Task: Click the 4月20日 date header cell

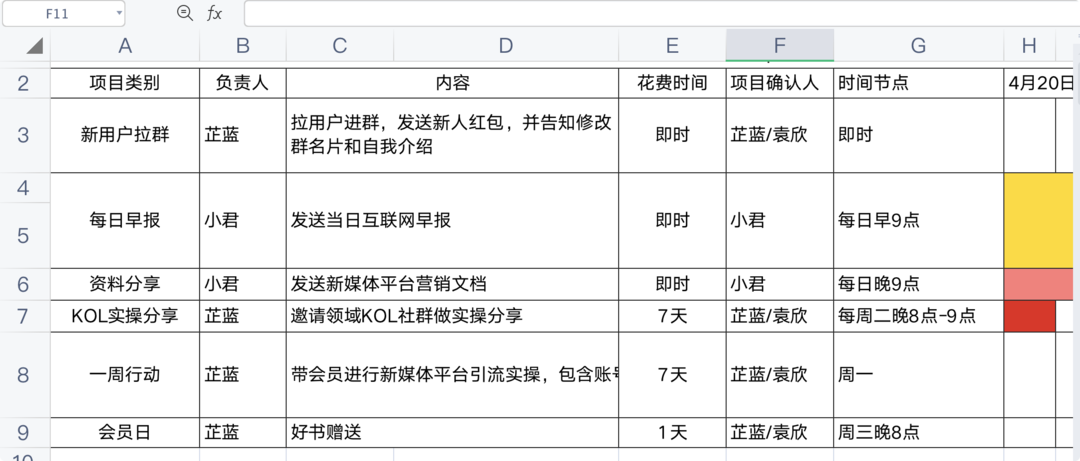Action: (x=1040, y=83)
